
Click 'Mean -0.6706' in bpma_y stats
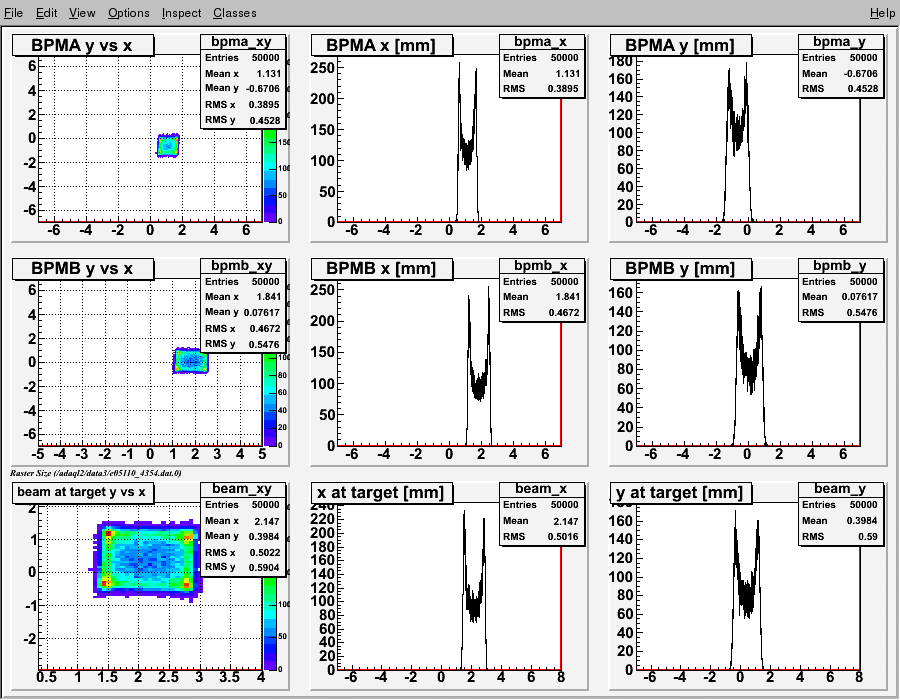[840, 73]
